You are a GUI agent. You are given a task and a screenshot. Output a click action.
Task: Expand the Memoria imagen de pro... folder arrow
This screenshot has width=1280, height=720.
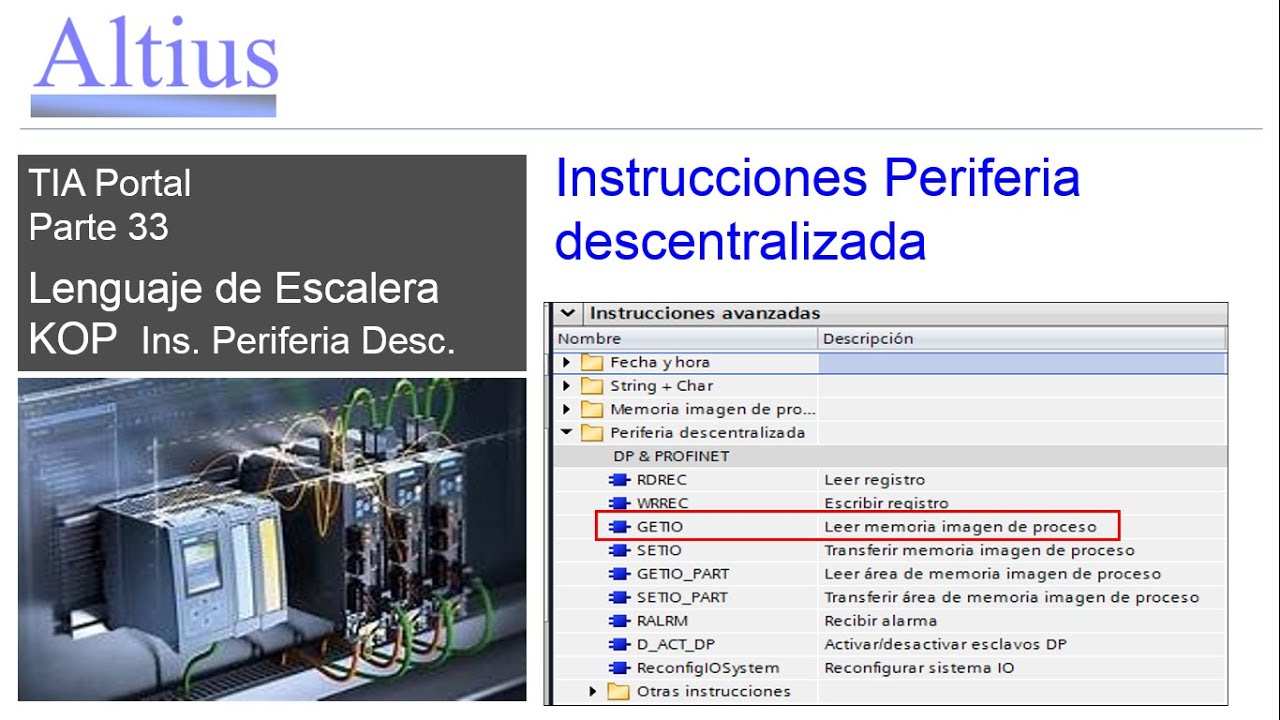point(566,409)
